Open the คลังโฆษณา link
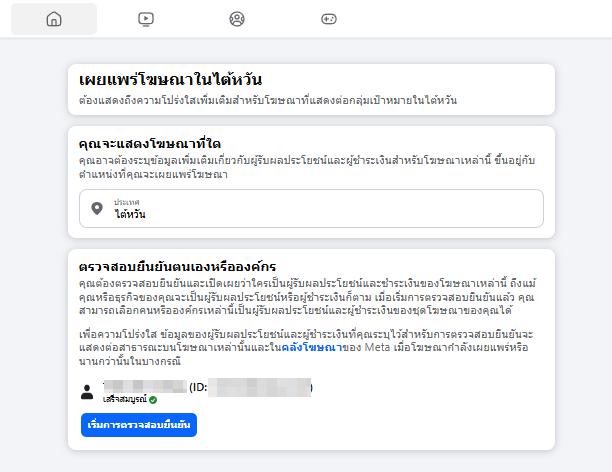 click(305, 347)
